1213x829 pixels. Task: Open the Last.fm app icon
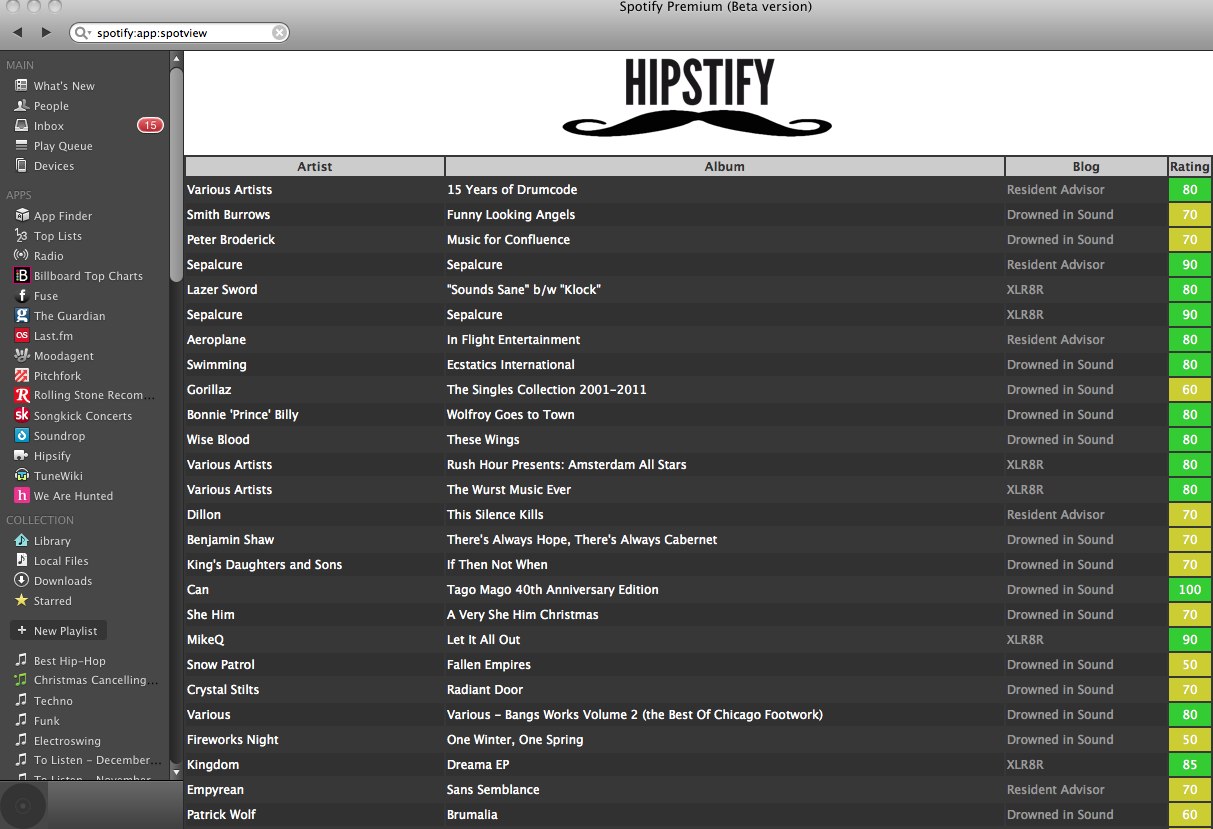click(22, 336)
